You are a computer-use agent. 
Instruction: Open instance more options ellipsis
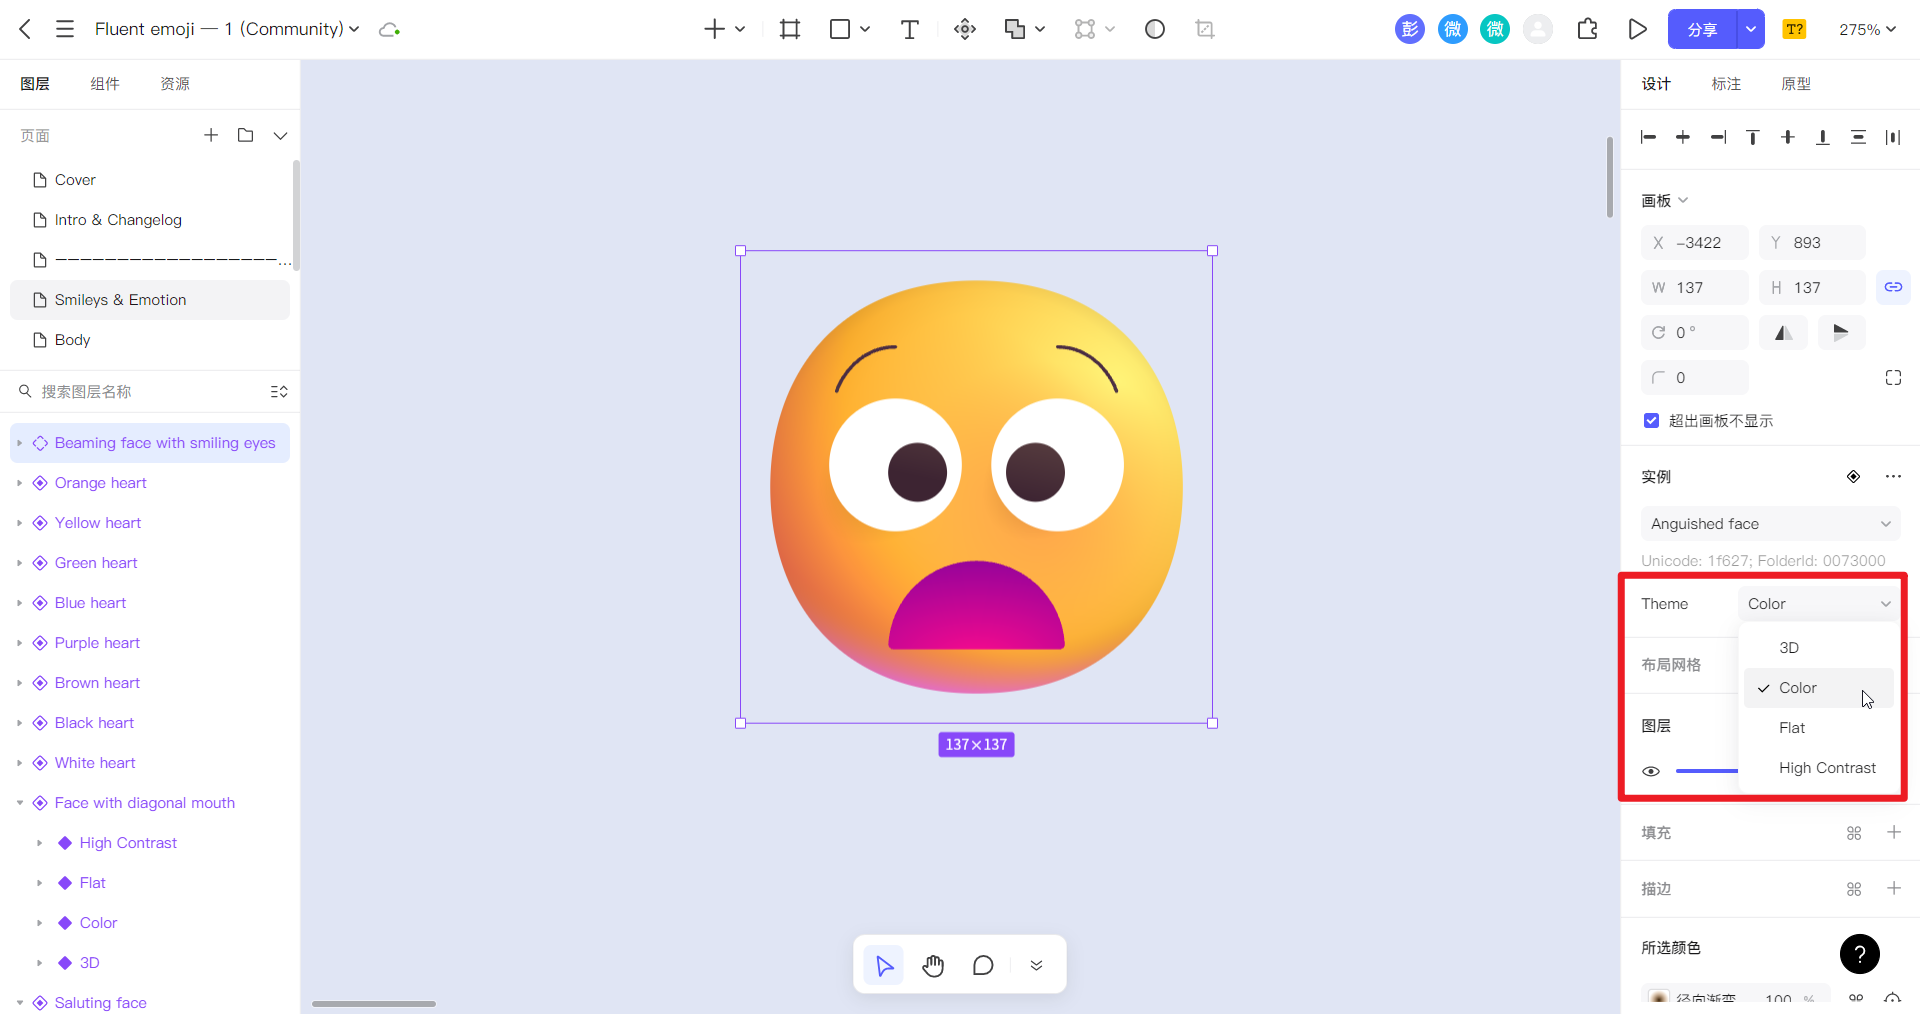1893,476
